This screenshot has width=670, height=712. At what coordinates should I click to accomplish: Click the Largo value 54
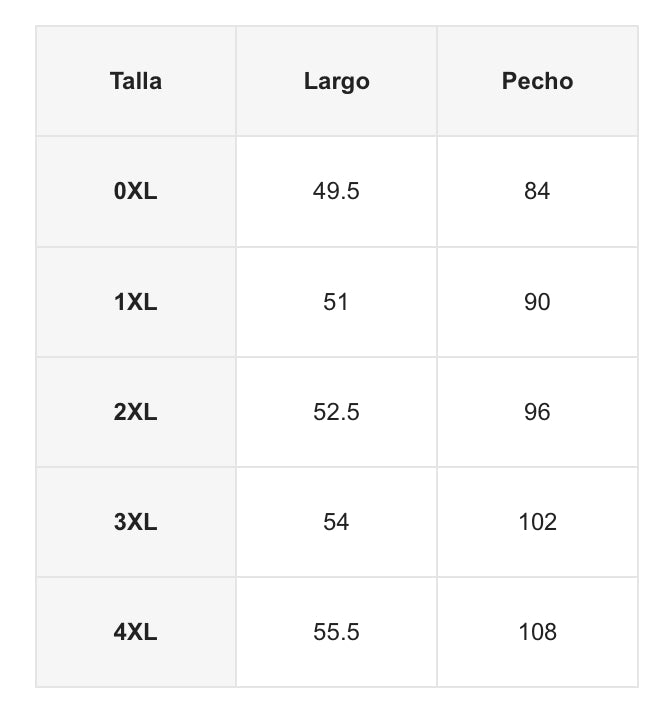click(336, 522)
